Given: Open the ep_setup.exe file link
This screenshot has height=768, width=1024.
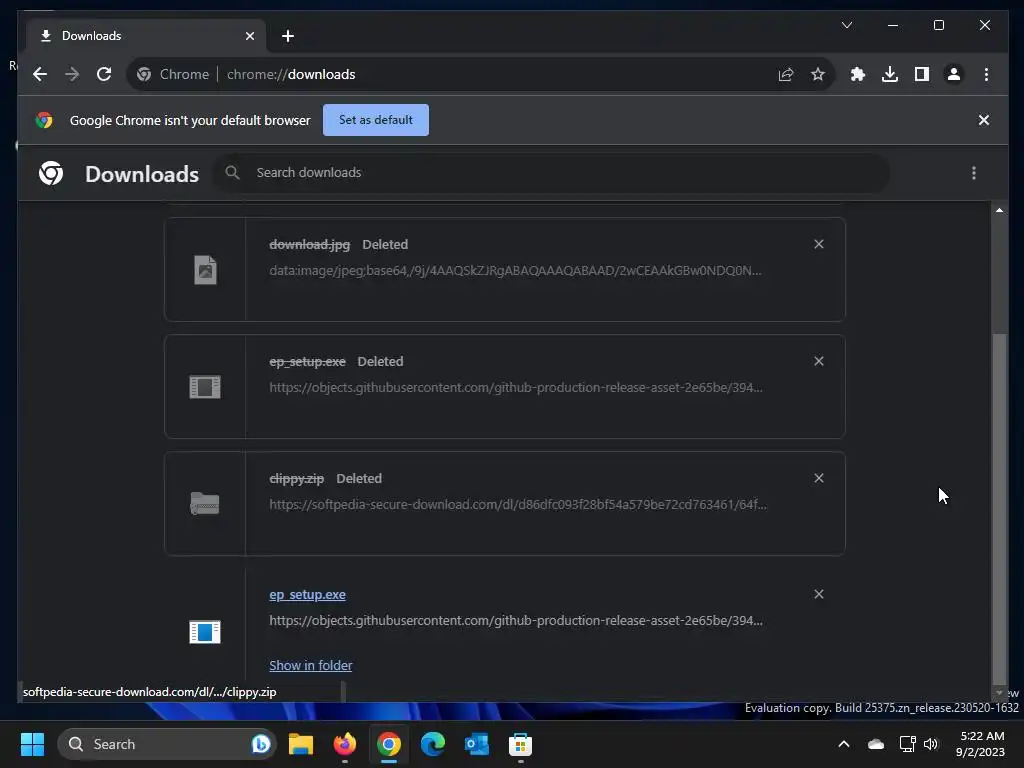Looking at the screenshot, I should pos(308,595).
